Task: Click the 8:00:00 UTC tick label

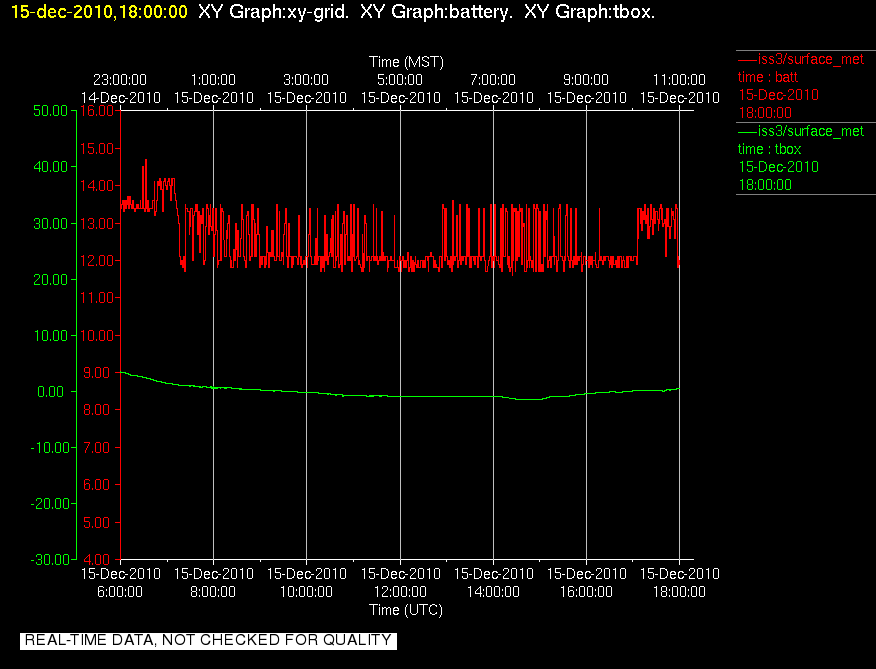Action: (x=213, y=592)
